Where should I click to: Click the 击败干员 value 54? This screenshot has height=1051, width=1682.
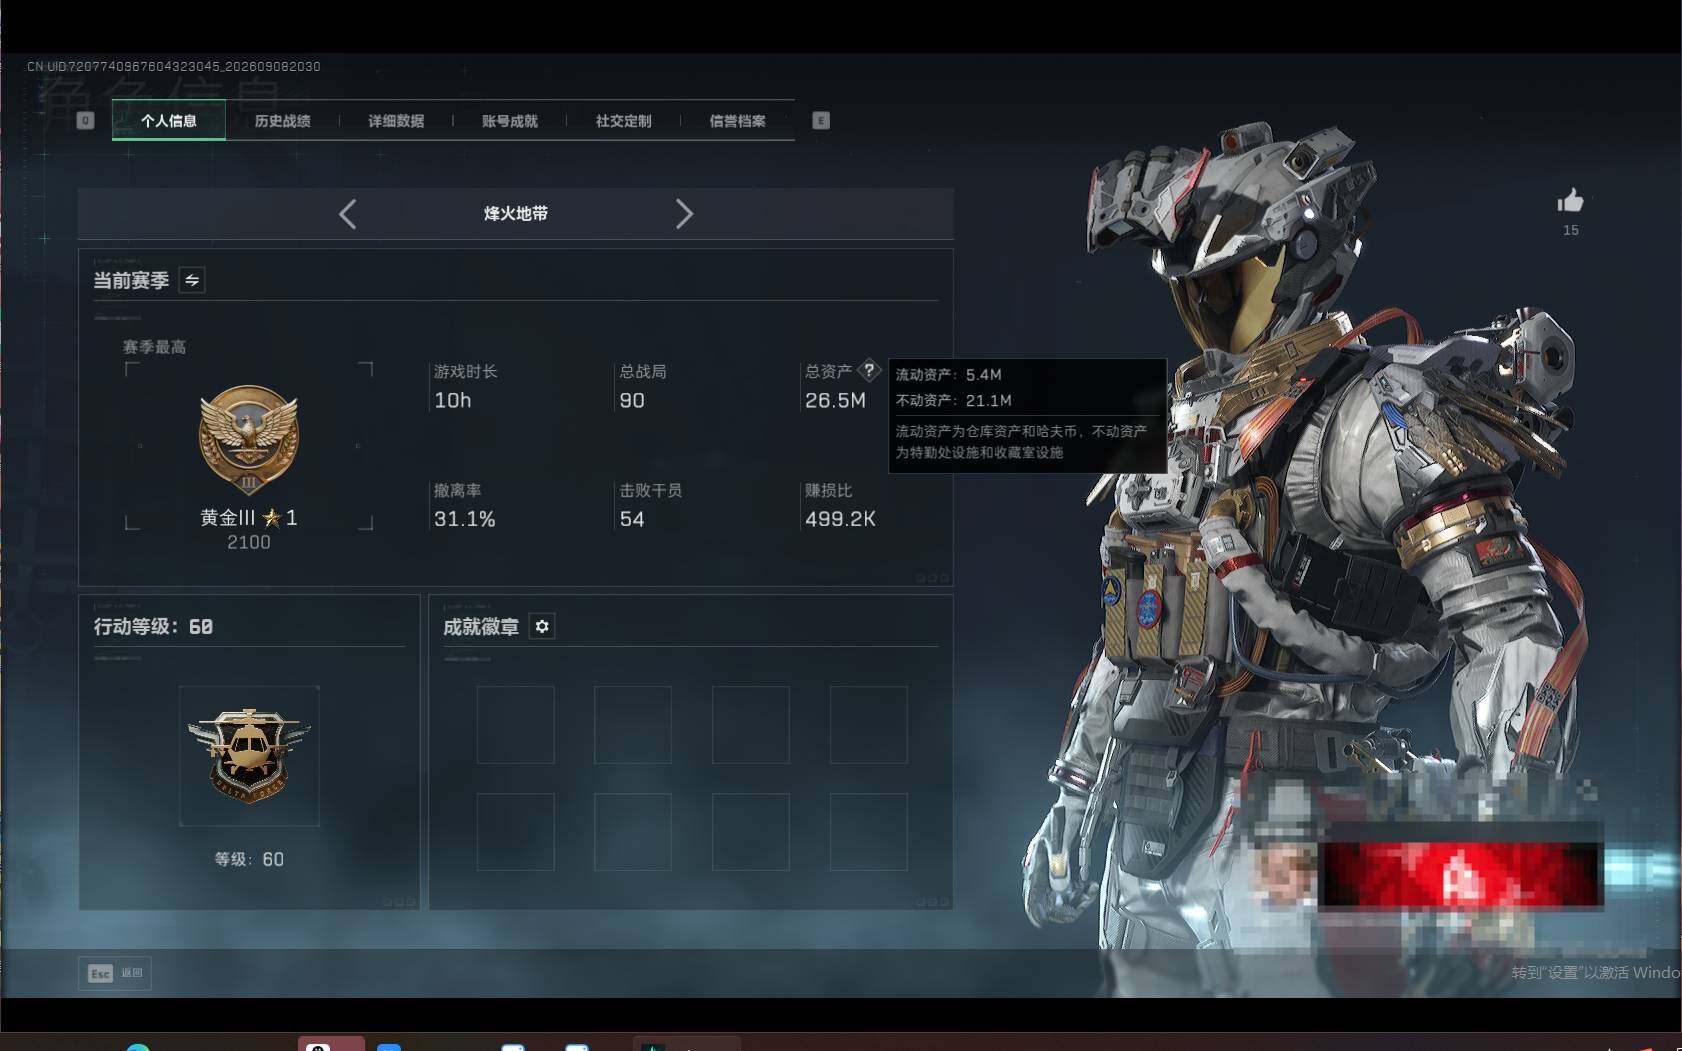pyautogui.click(x=632, y=519)
